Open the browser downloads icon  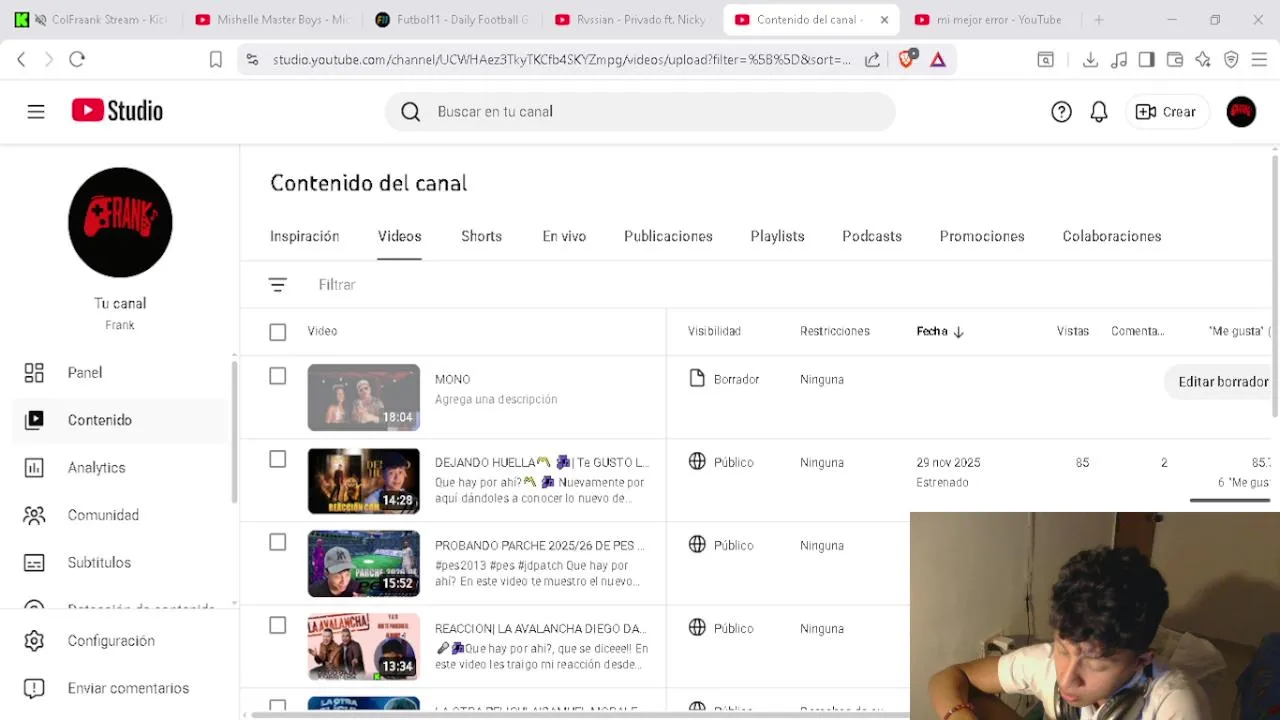(x=1091, y=59)
